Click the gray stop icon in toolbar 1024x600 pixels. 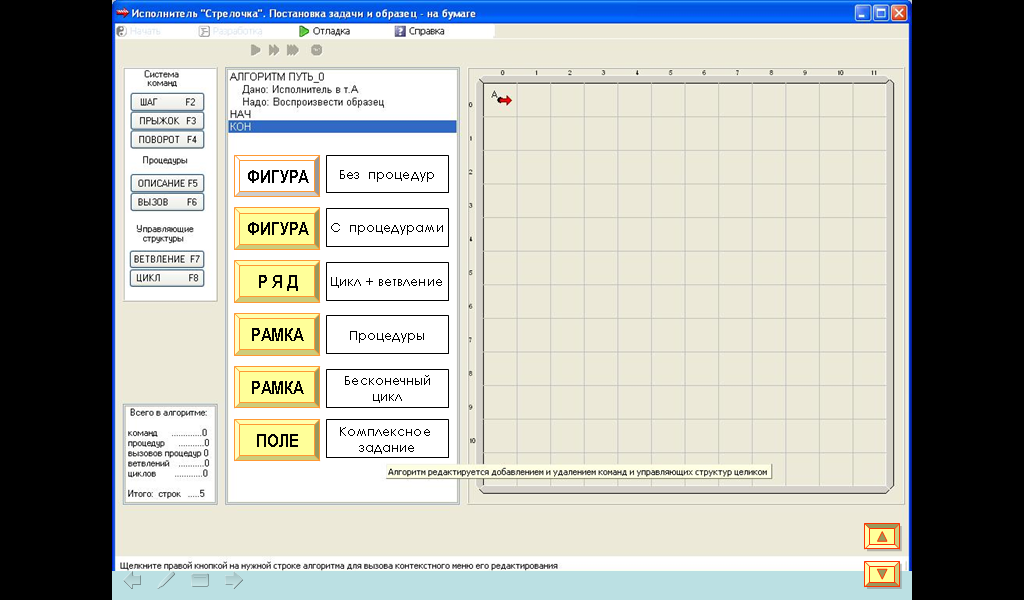coord(316,50)
